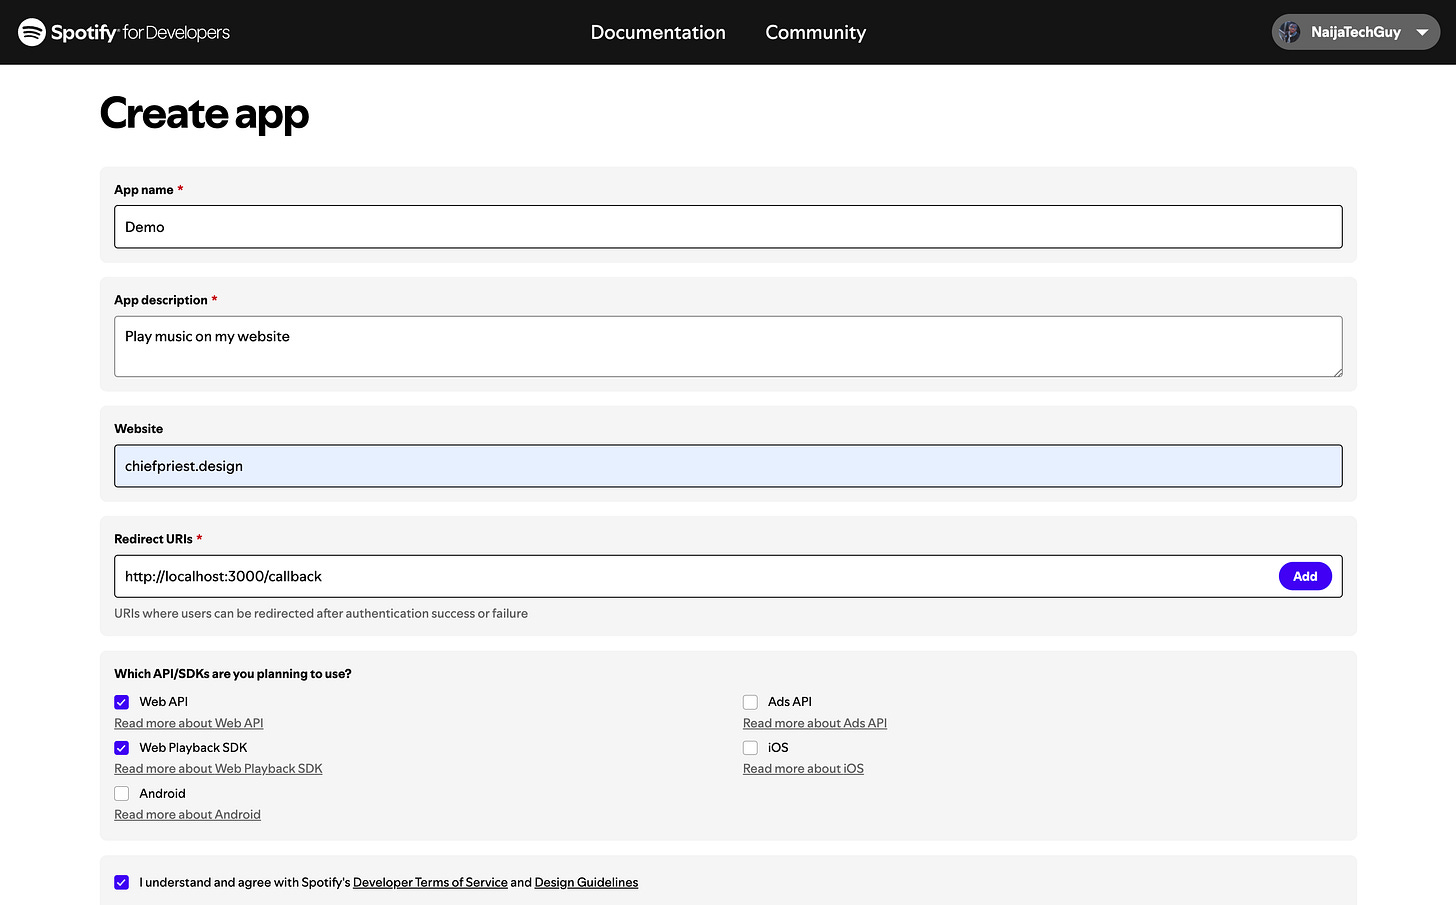1456x905 pixels.
Task: Click the Spotify logo icon
Action: click(x=32, y=32)
